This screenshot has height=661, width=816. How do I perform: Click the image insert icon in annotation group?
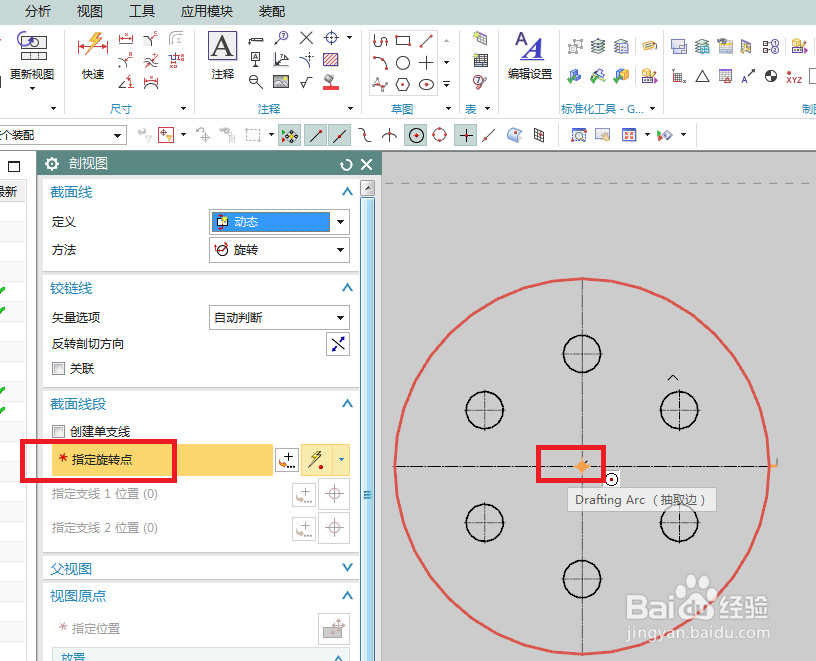coord(281,81)
